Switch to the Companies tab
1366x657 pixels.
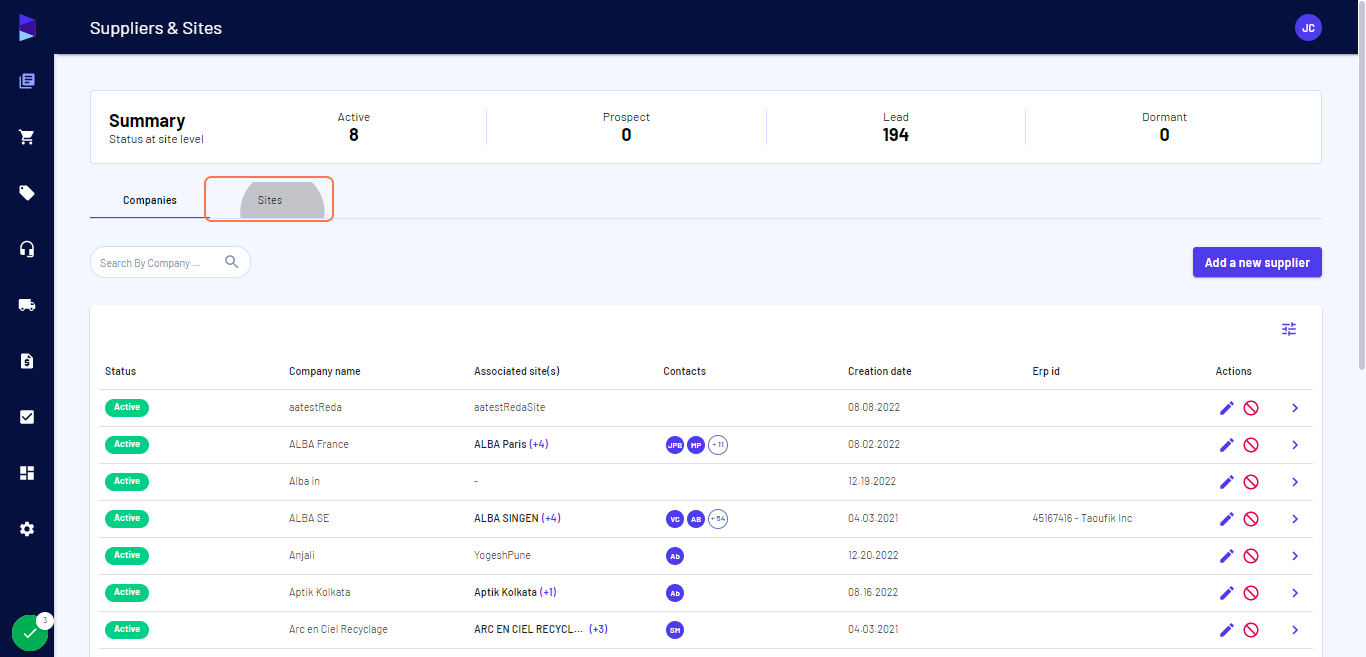coord(150,200)
